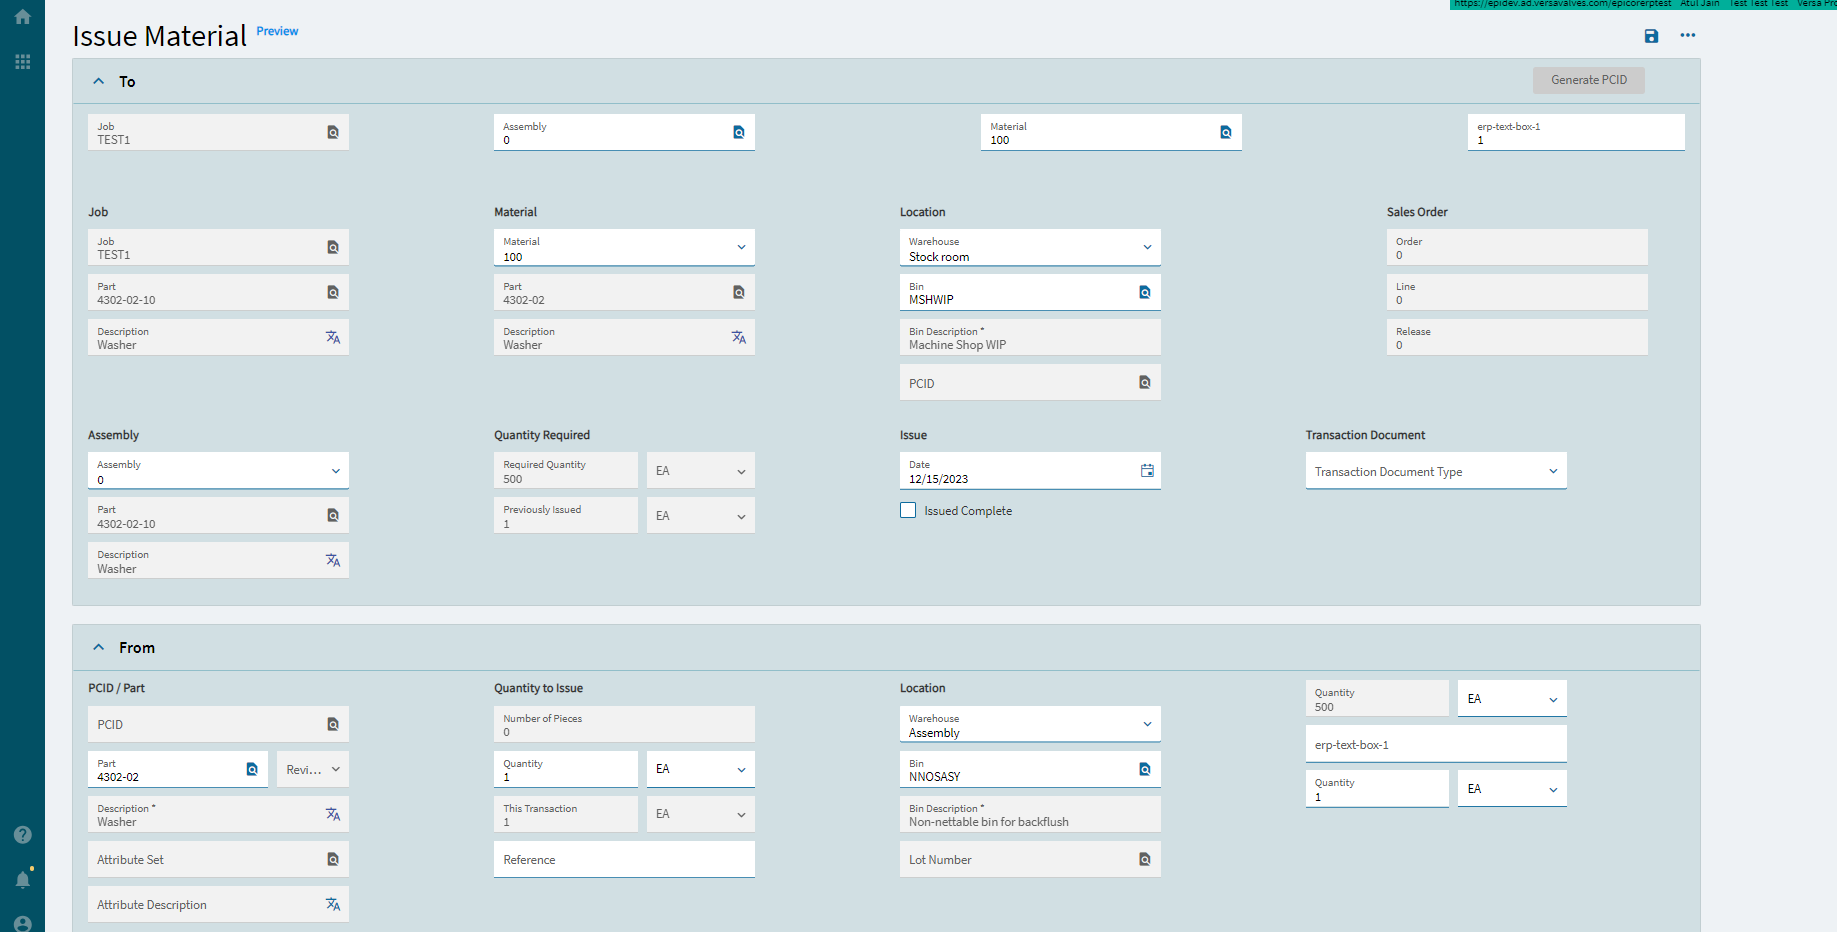1837x932 pixels.
Task: Click the Save icon in the top toolbar
Action: tap(1650, 36)
